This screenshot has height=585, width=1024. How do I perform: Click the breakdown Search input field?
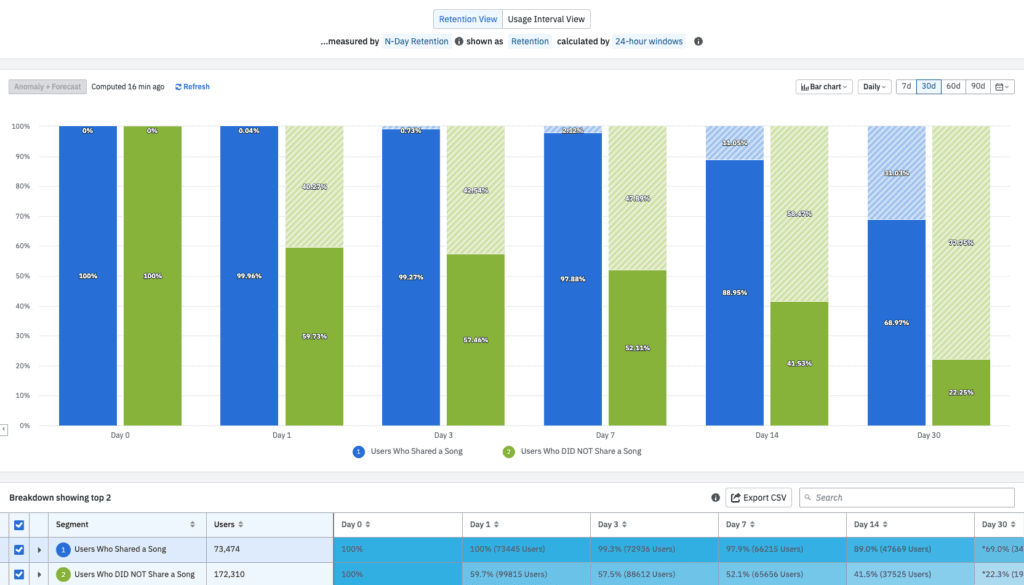click(910, 498)
